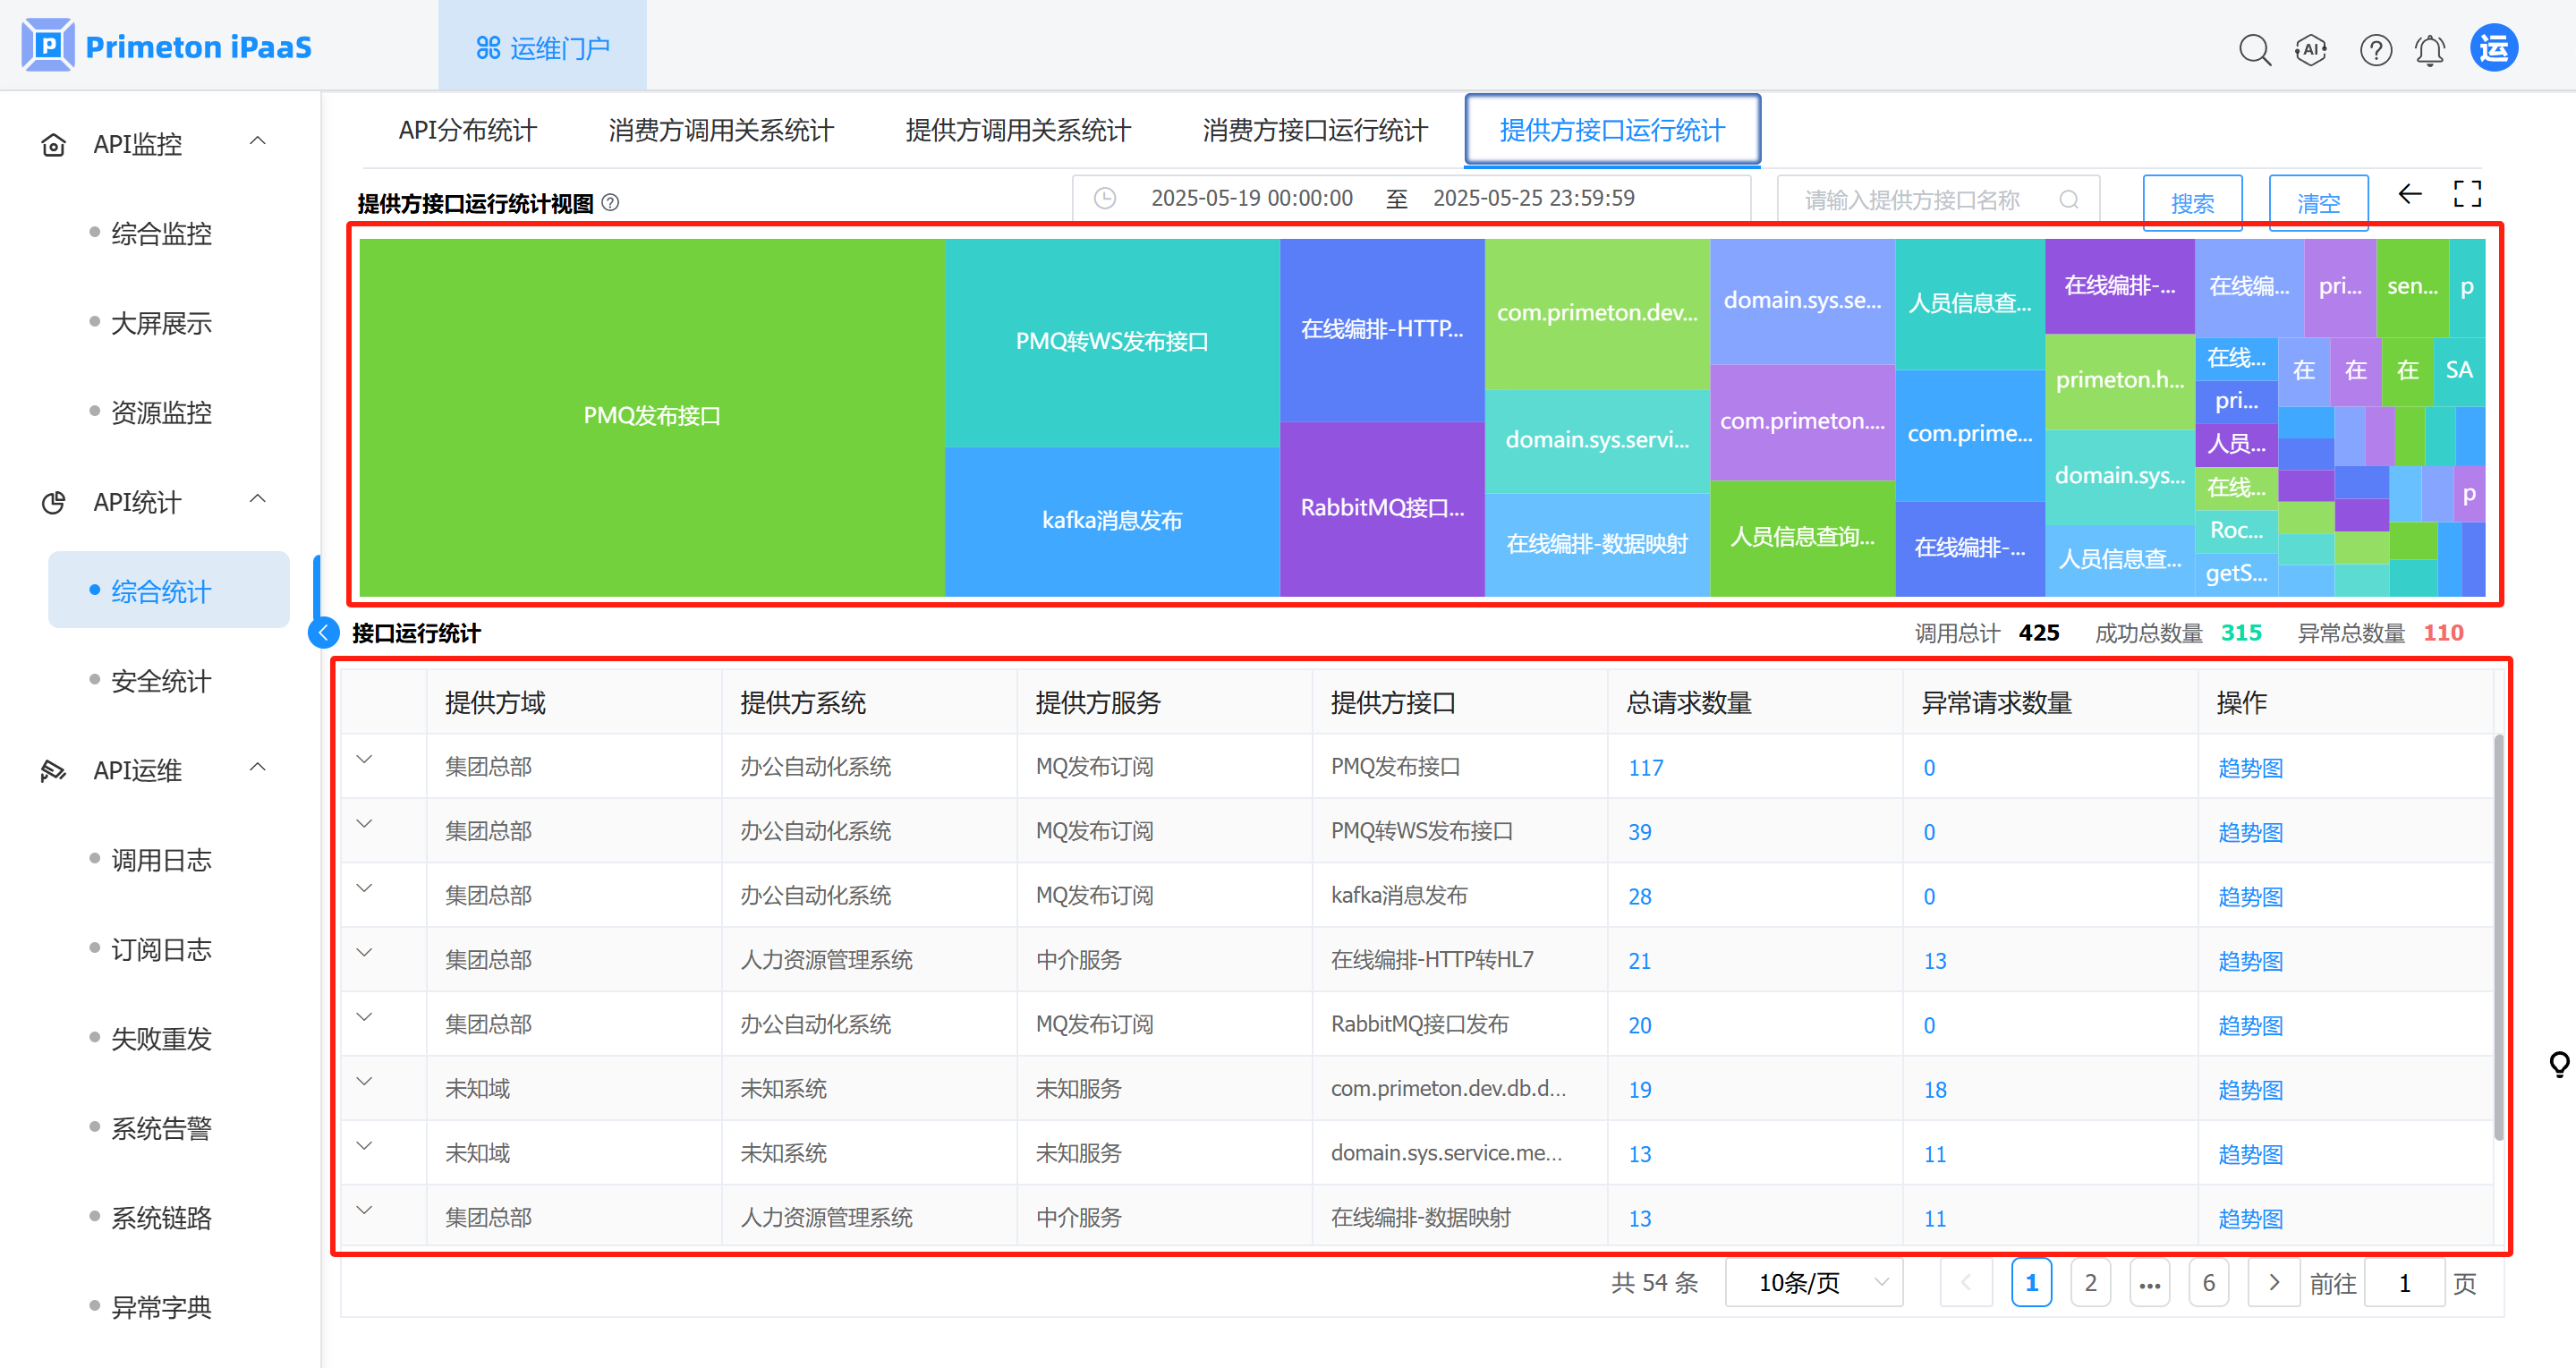Collapse the sidebar with the blue arrow
This screenshot has height=1368, width=2576.
click(x=324, y=633)
